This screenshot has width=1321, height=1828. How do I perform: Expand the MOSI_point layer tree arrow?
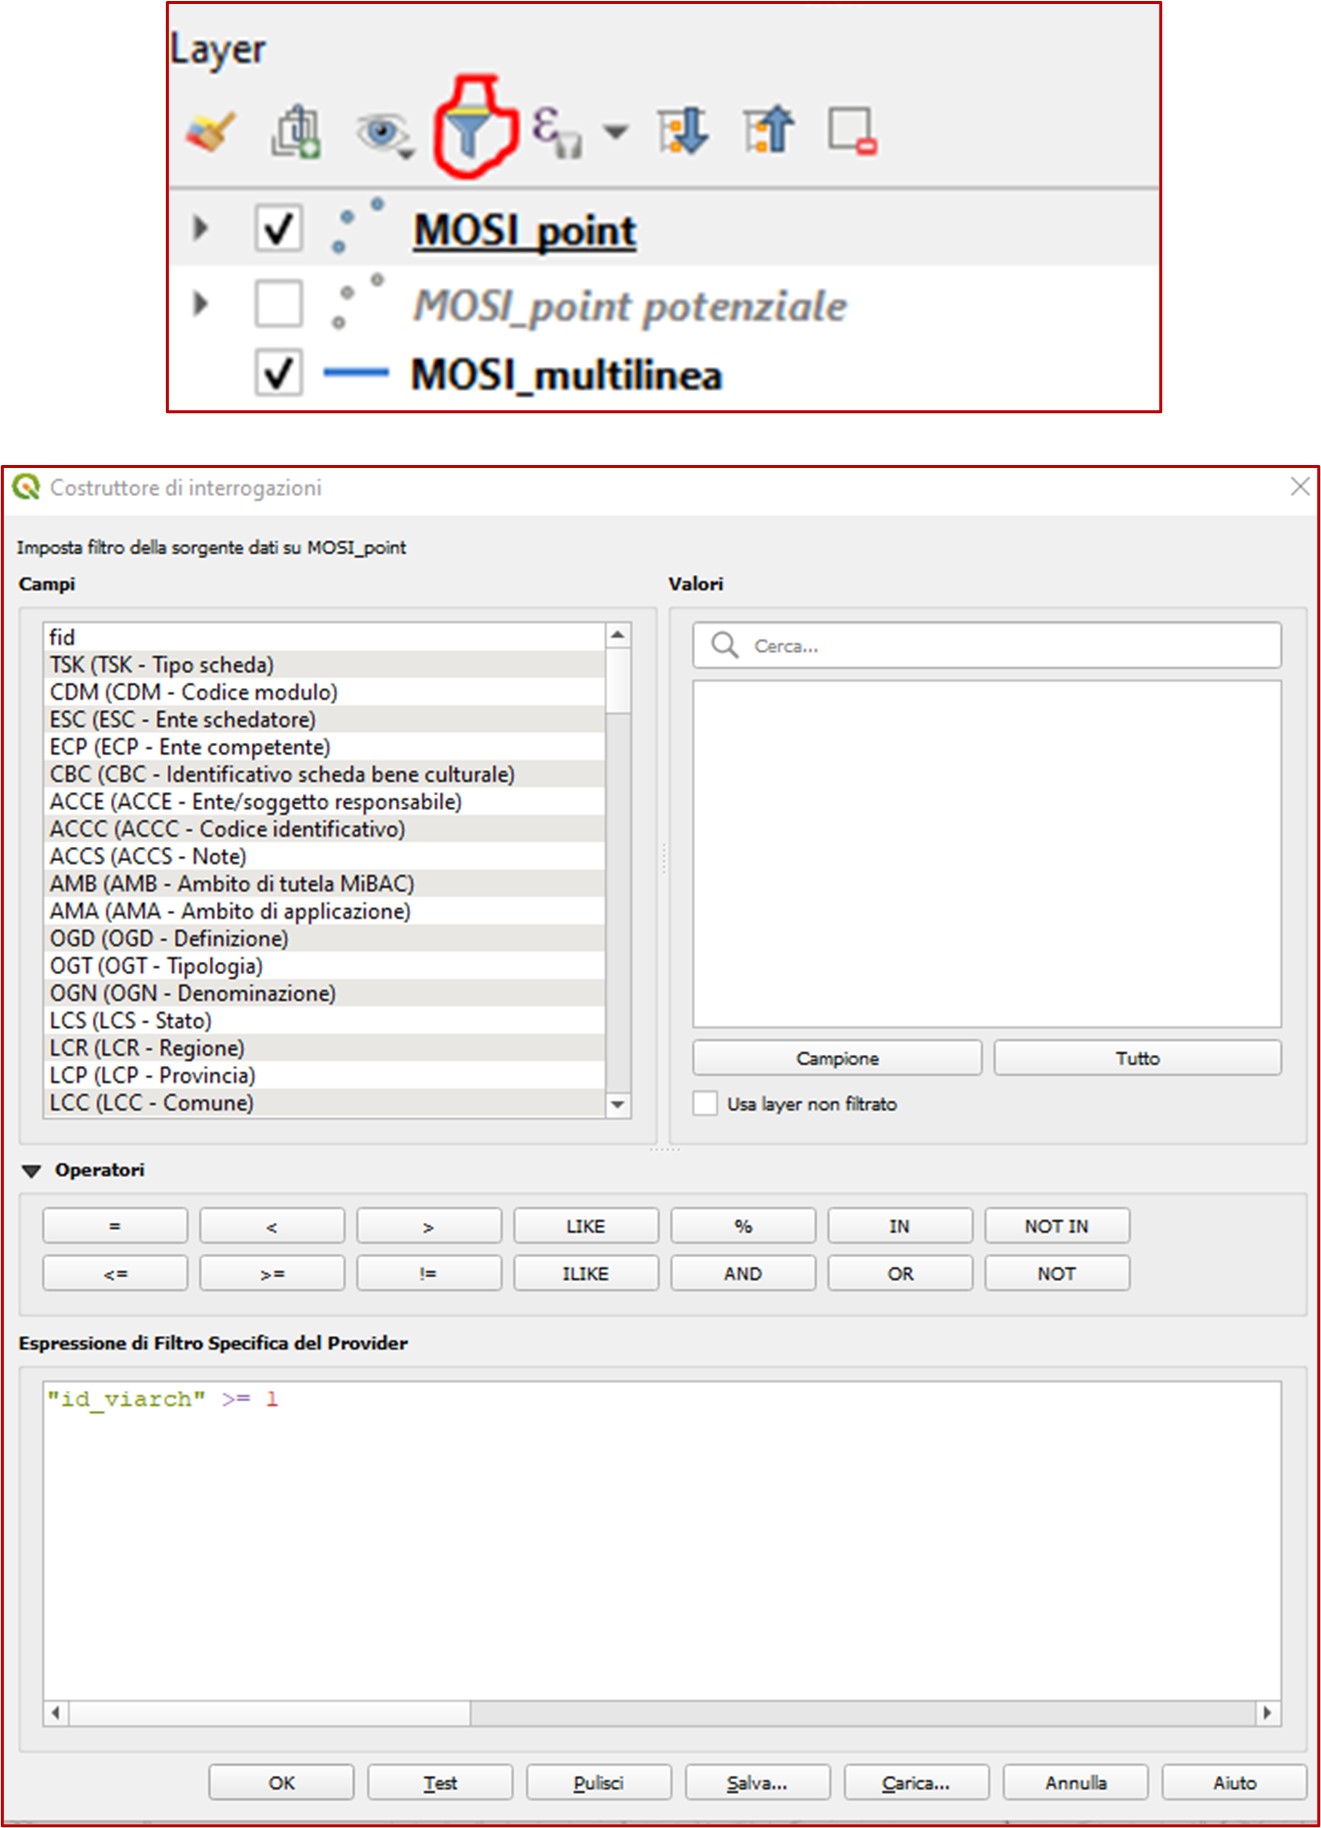200,229
